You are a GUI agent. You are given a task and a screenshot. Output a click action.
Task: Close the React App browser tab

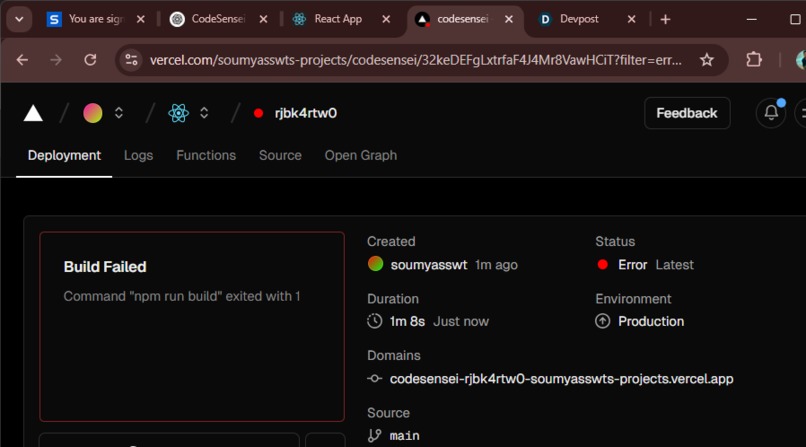[x=386, y=19]
